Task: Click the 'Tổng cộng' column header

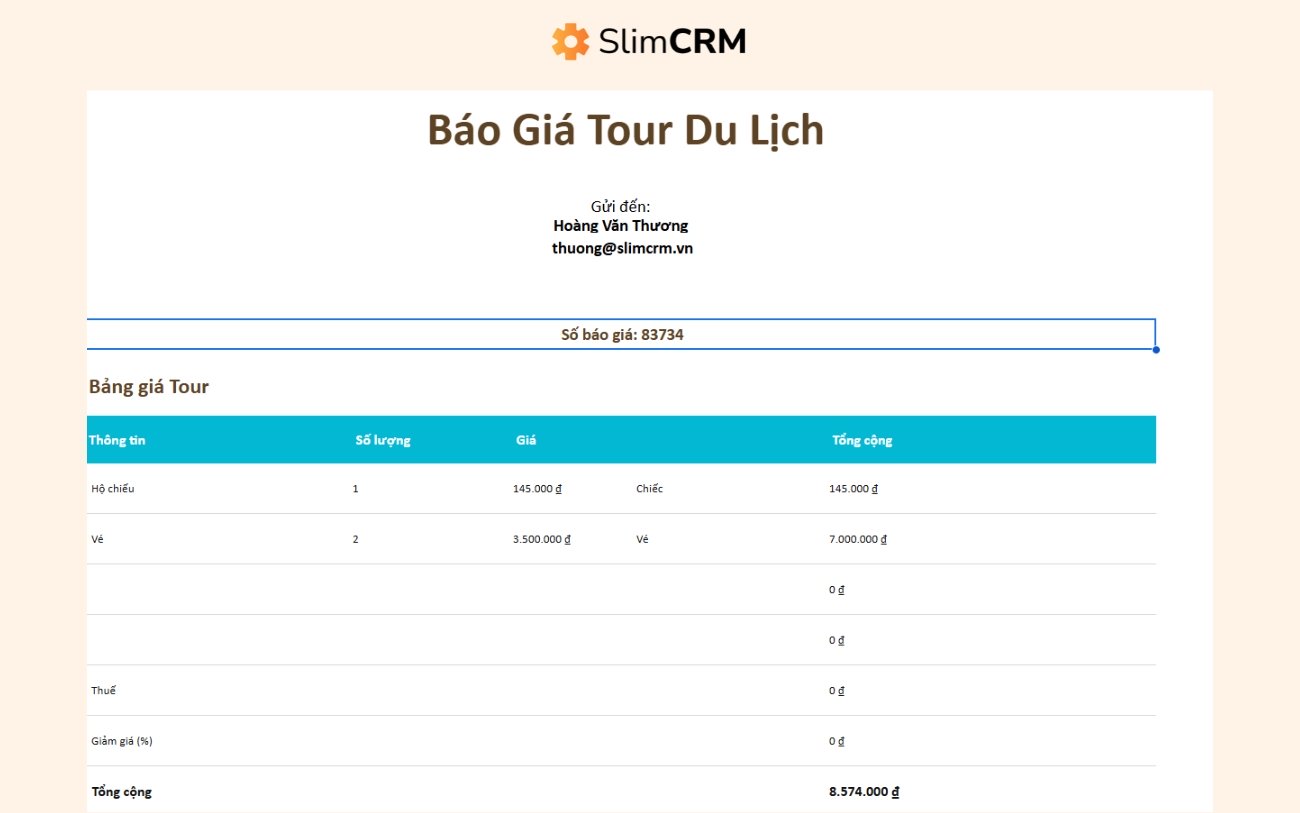Action: [x=862, y=440]
